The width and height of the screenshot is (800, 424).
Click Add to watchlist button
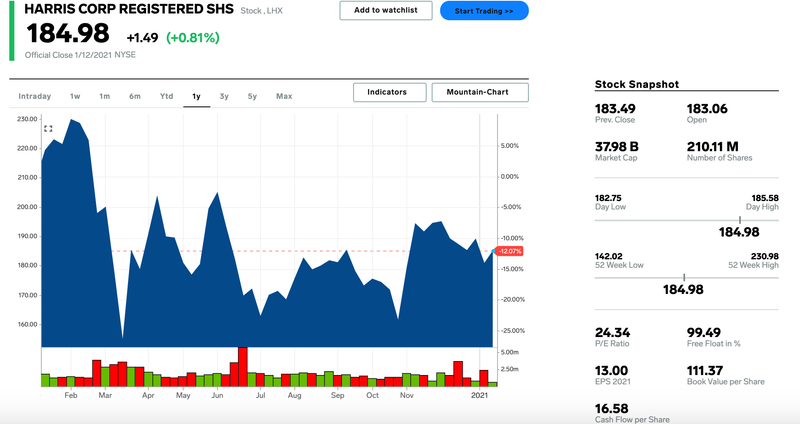point(386,11)
